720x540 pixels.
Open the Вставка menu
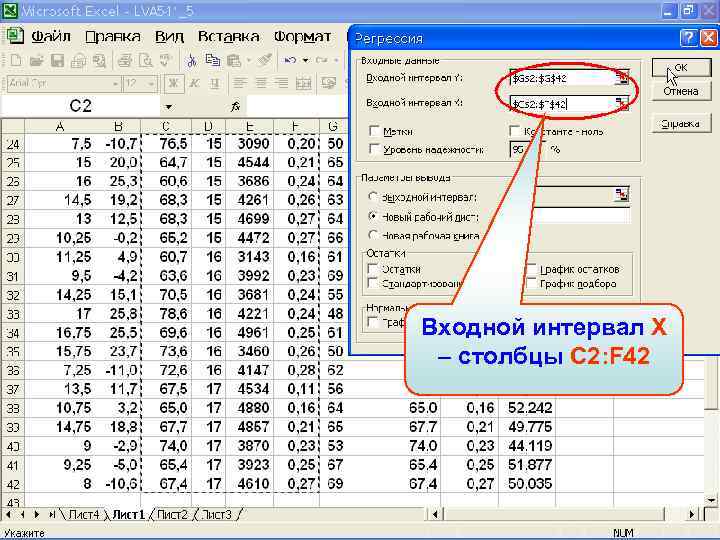pos(228,36)
